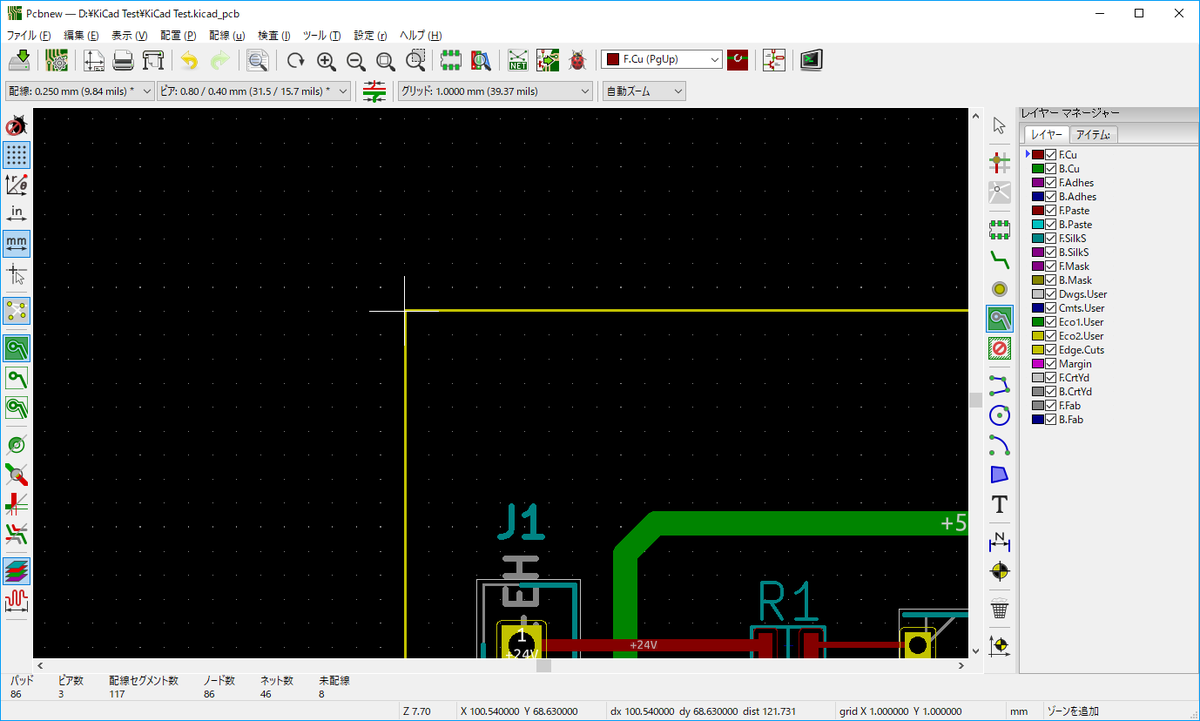Uncheck the Edge.Cuts layer checkbox
This screenshot has width=1200, height=721.
click(x=1051, y=350)
